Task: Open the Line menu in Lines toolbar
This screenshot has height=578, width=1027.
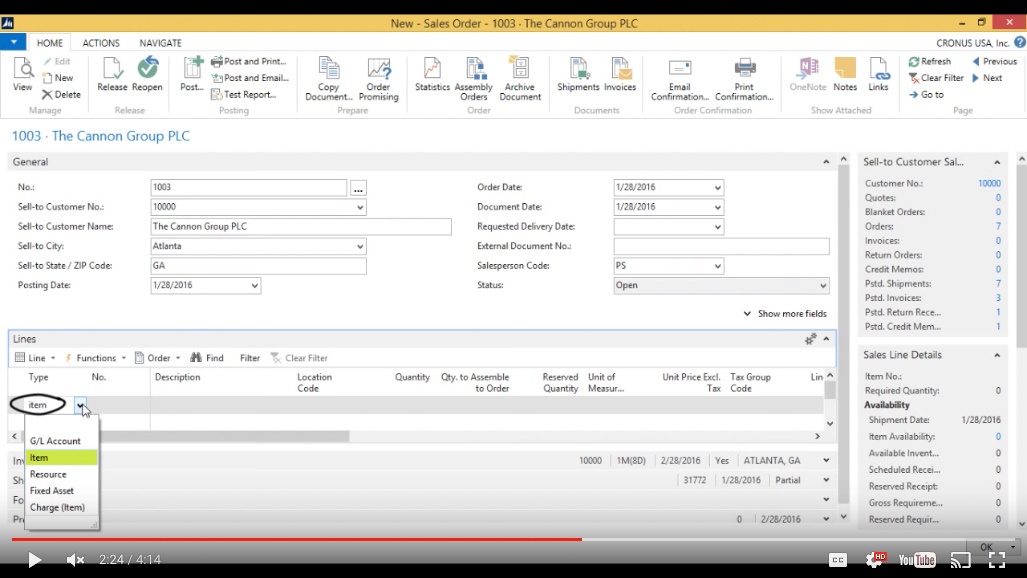Action: [x=35, y=358]
